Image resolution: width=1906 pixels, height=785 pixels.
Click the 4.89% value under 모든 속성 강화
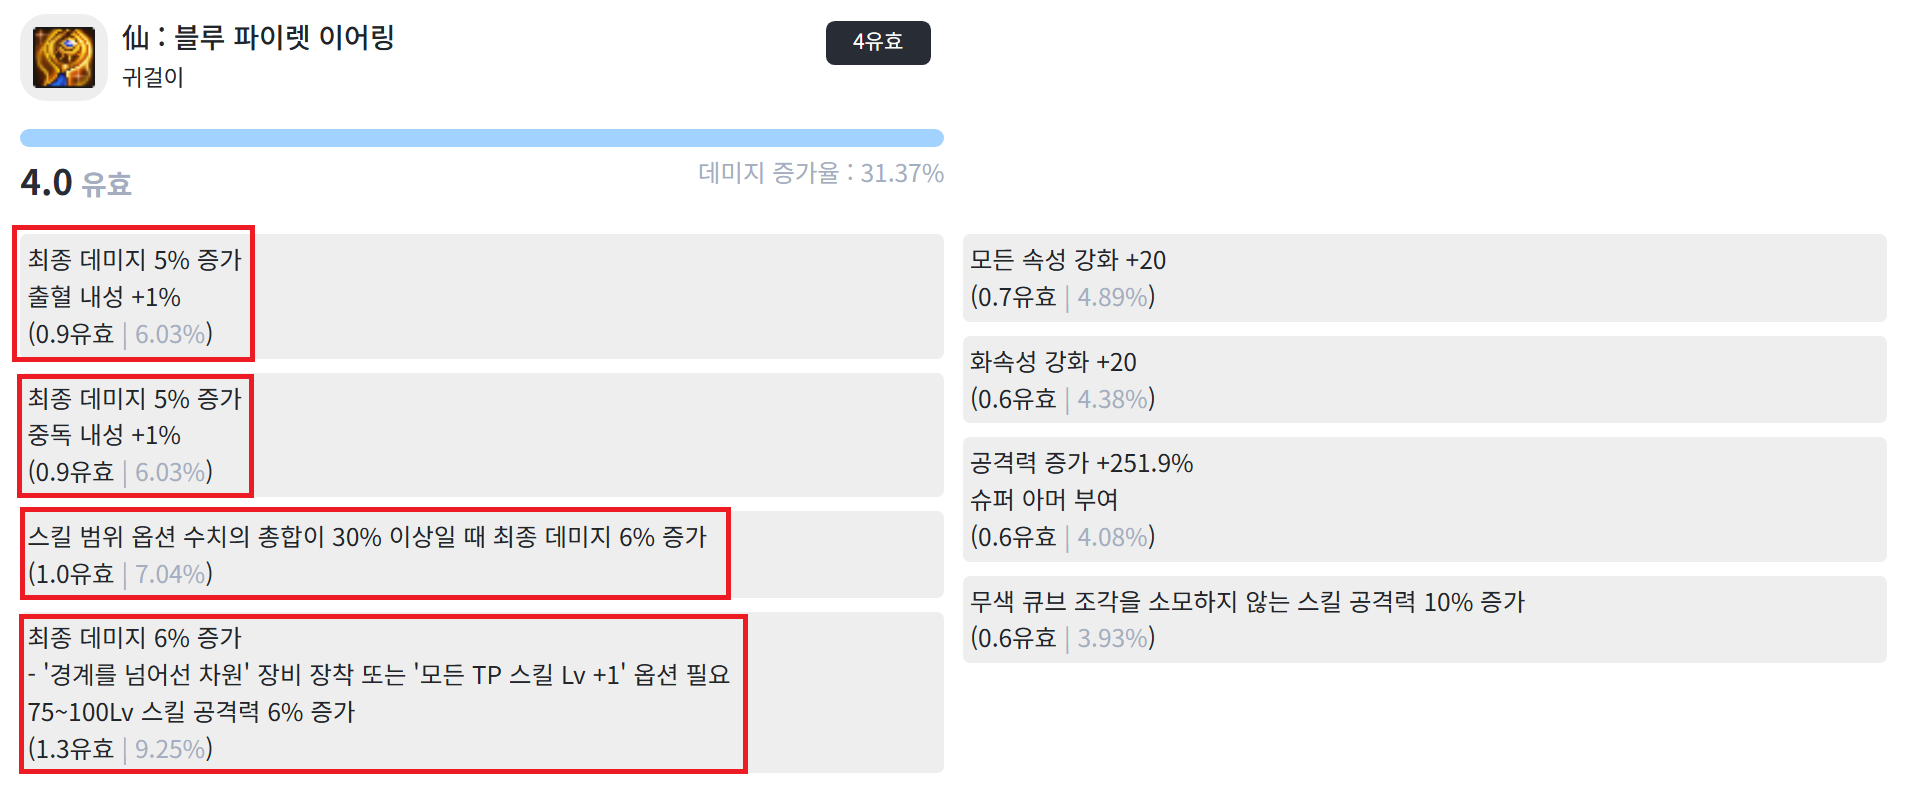click(1112, 297)
